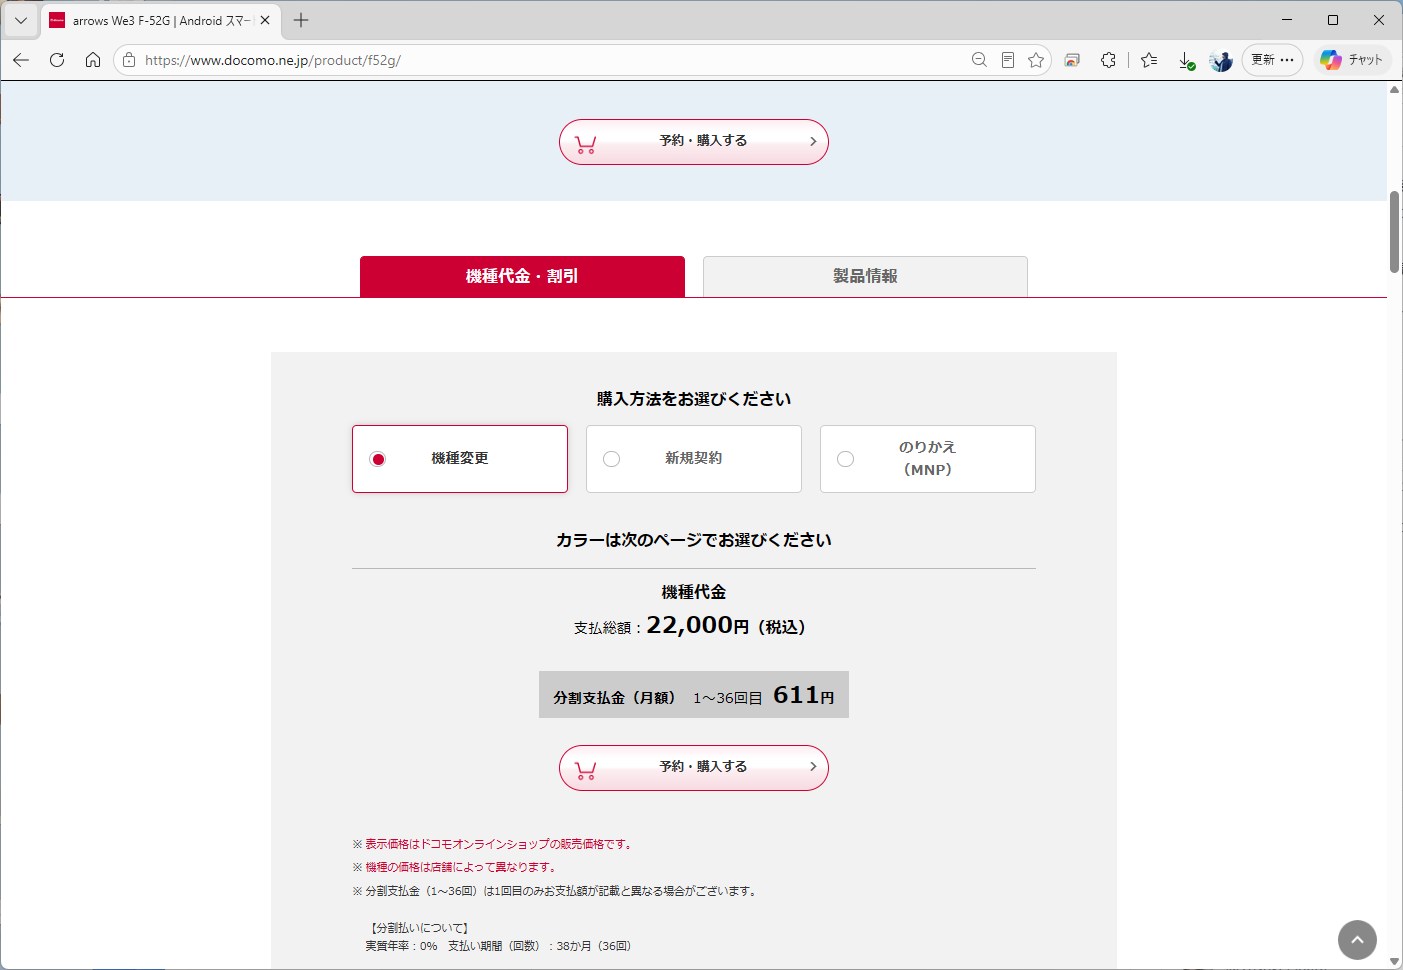This screenshot has height=970, width=1403.
Task: Click the lower 予約・購入する button
Action: (694, 768)
